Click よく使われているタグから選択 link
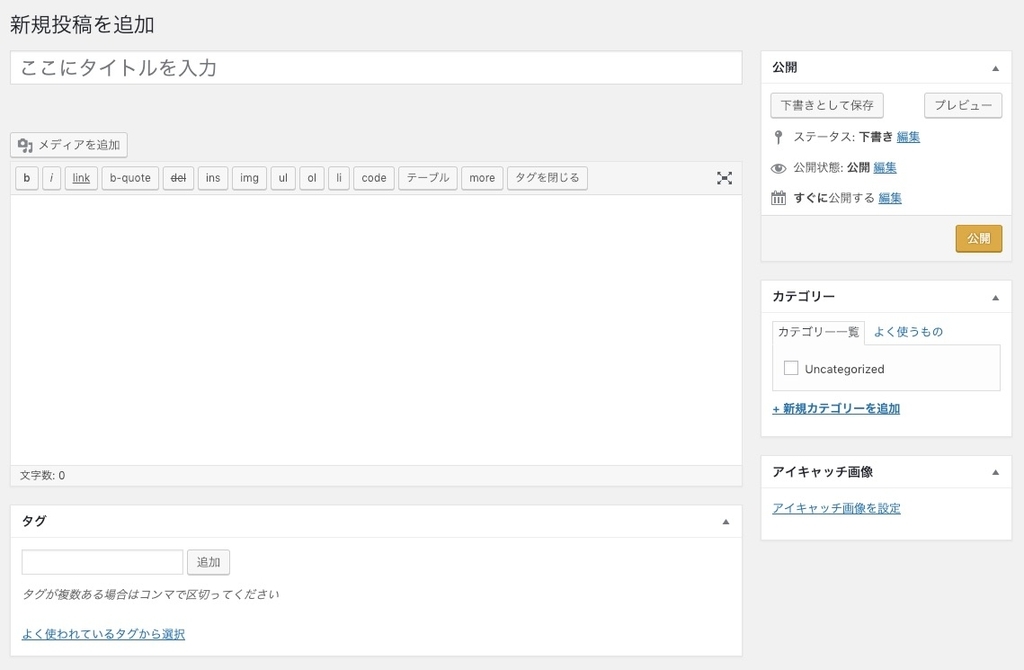The height and width of the screenshot is (670, 1024). (x=103, y=634)
